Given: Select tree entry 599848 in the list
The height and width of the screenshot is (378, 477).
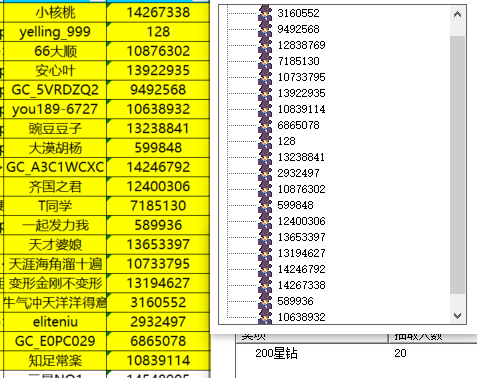Looking at the screenshot, I should [295, 205].
